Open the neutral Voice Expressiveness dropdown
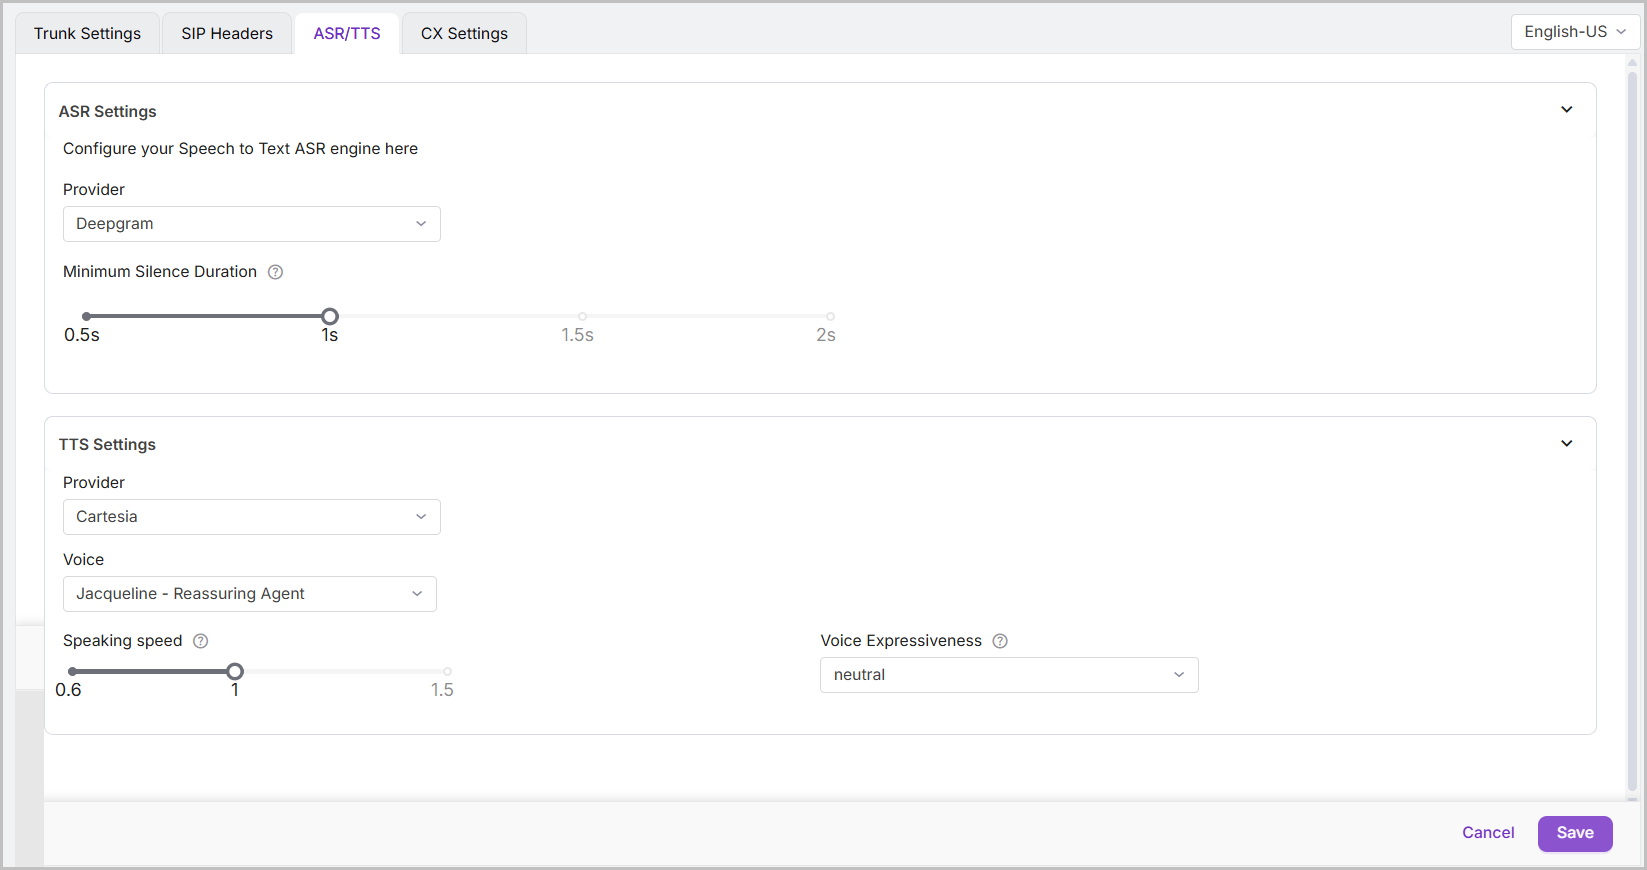Viewport: 1647px width, 870px height. coord(1009,675)
